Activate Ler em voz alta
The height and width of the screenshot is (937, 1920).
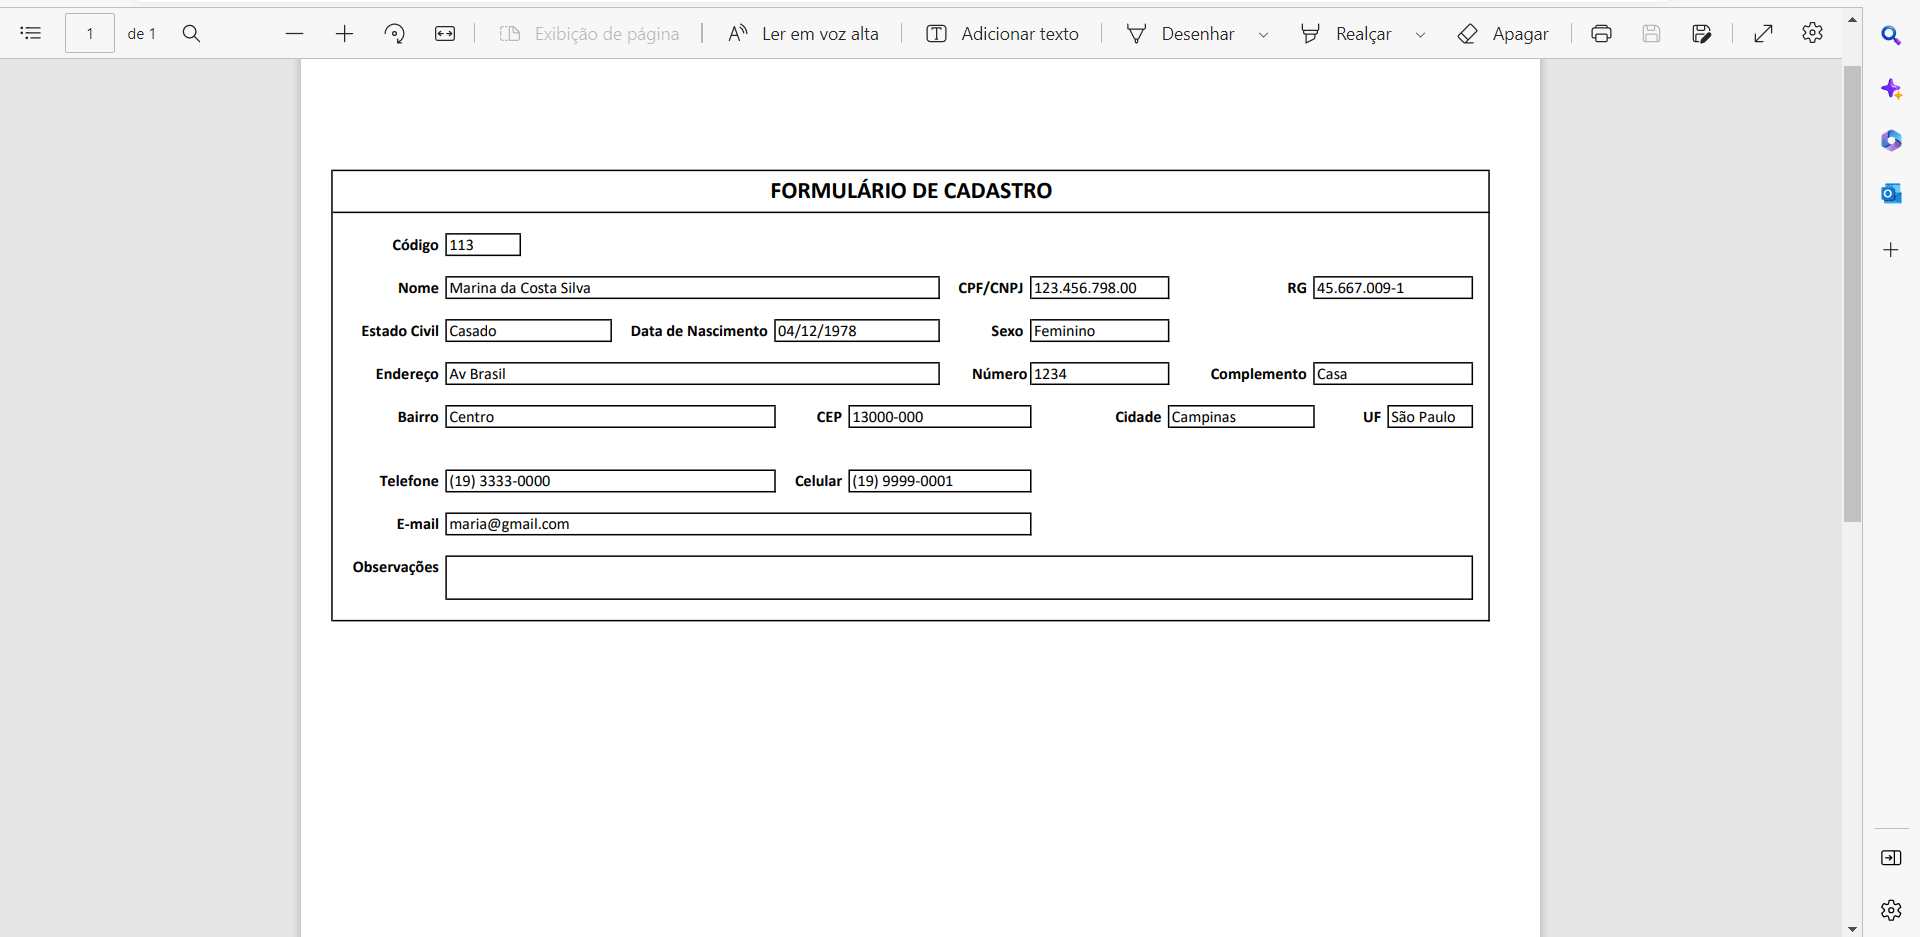click(804, 33)
